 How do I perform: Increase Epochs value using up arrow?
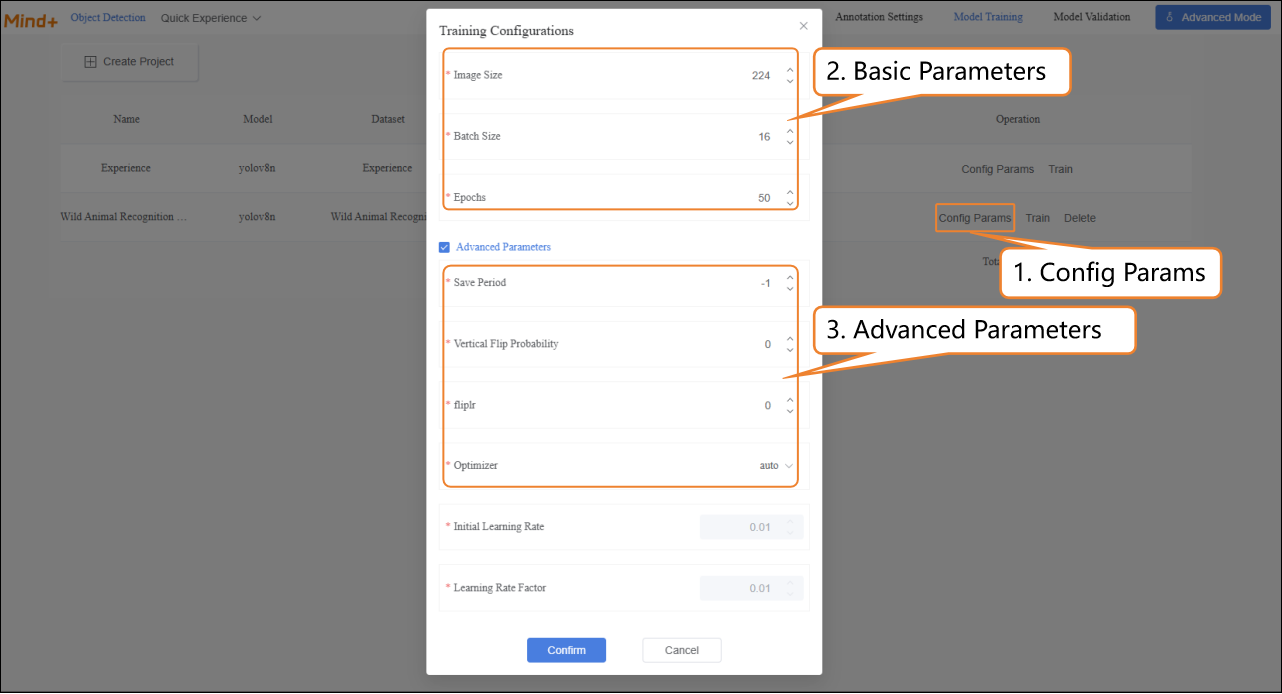(790, 192)
